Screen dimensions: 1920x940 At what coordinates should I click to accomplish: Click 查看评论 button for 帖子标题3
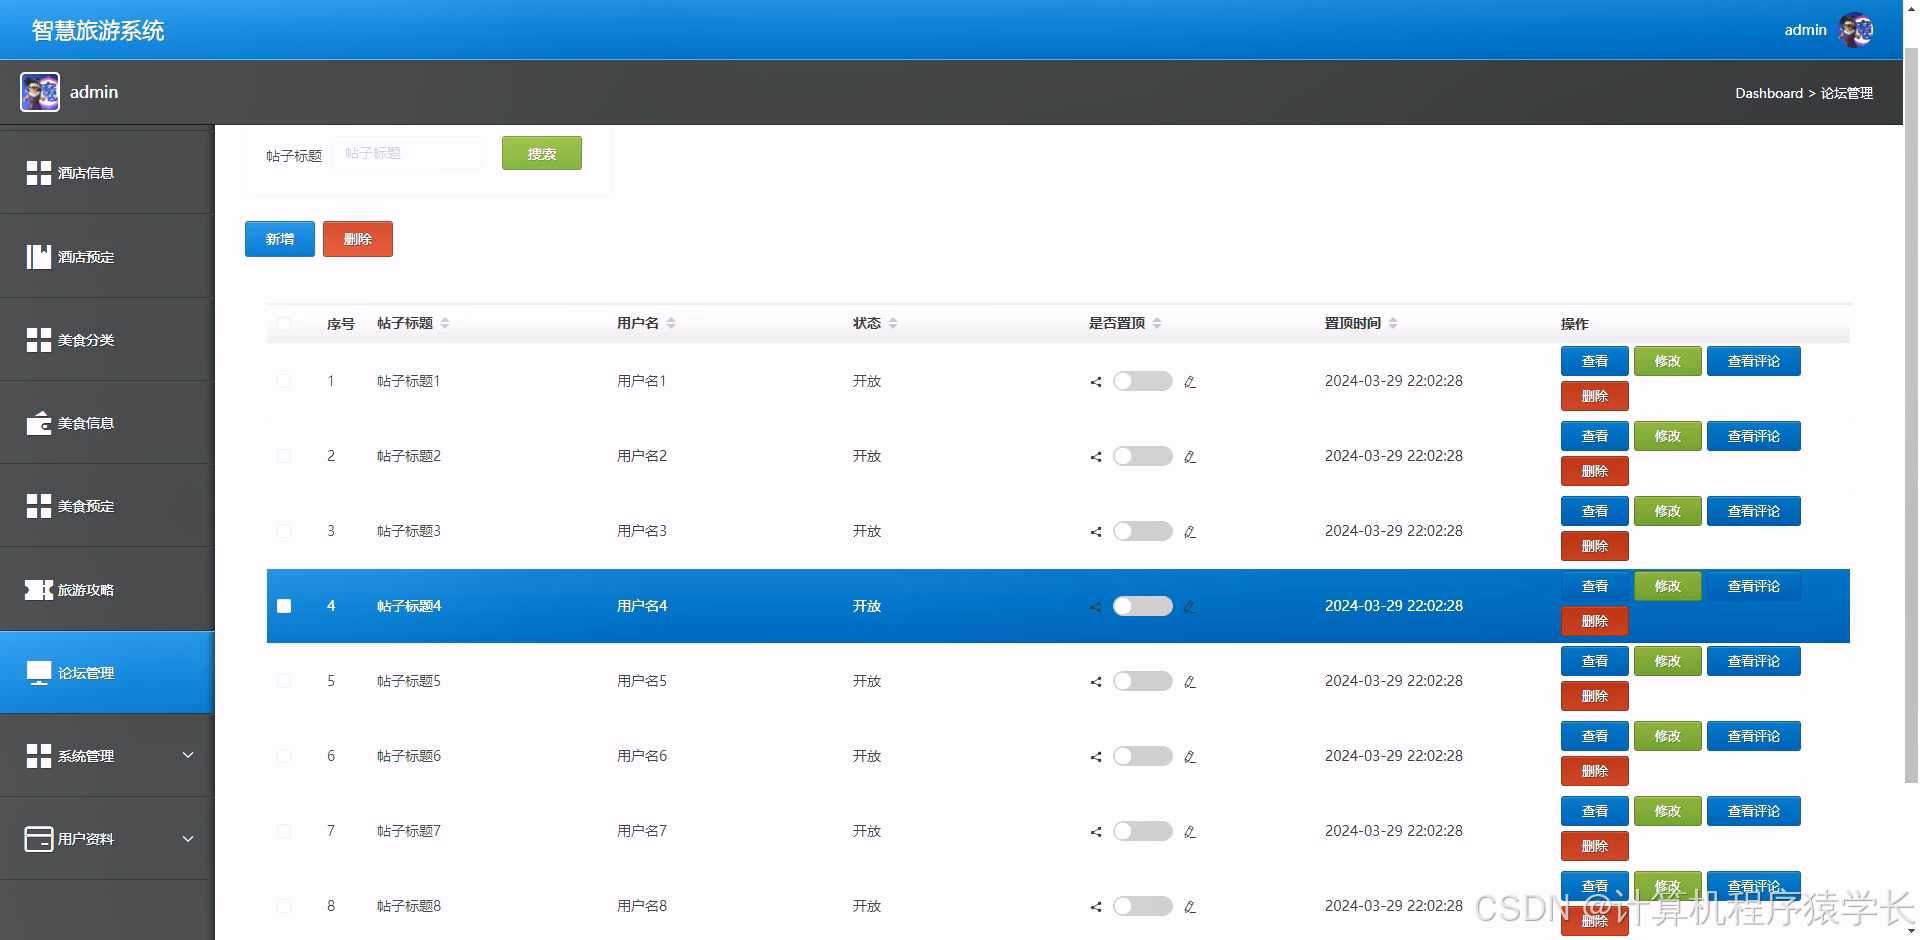[1754, 511]
